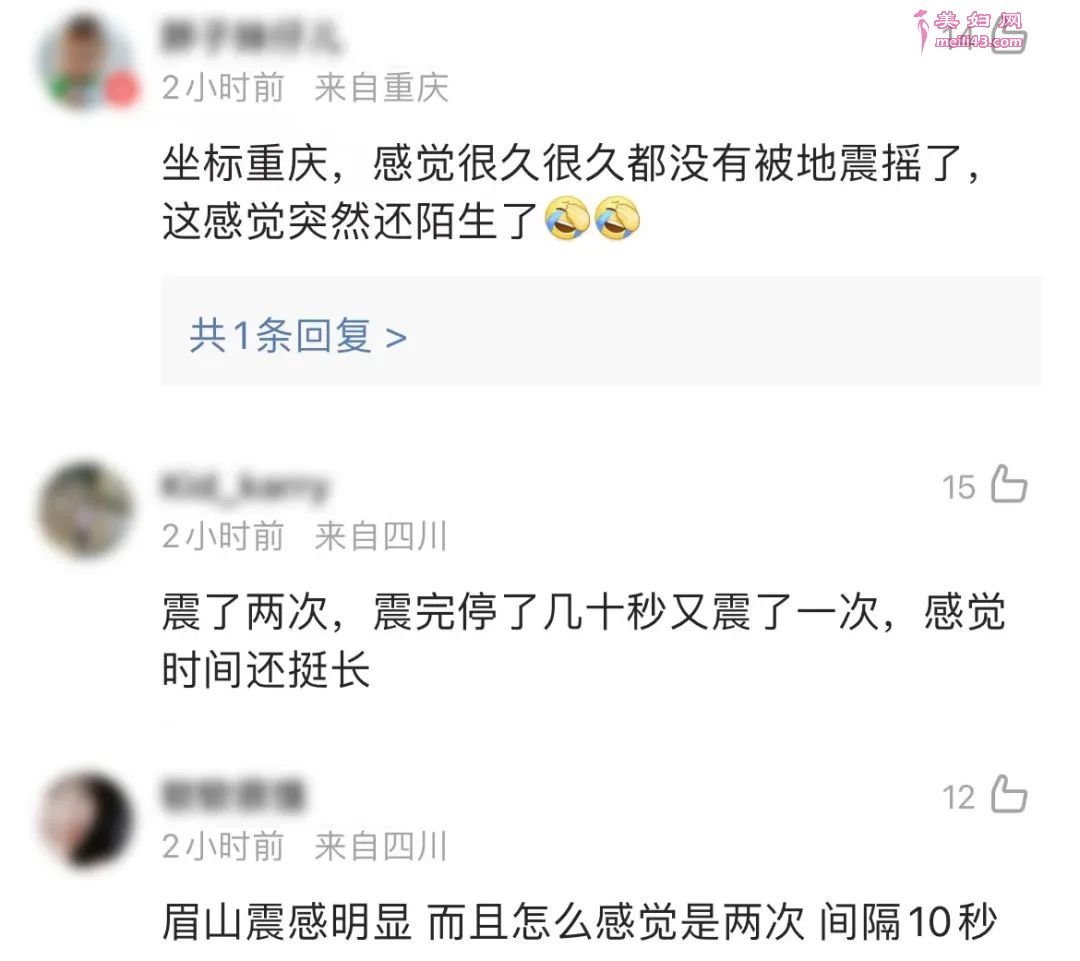
Task: Tap the like count 12
Action: tap(959, 798)
